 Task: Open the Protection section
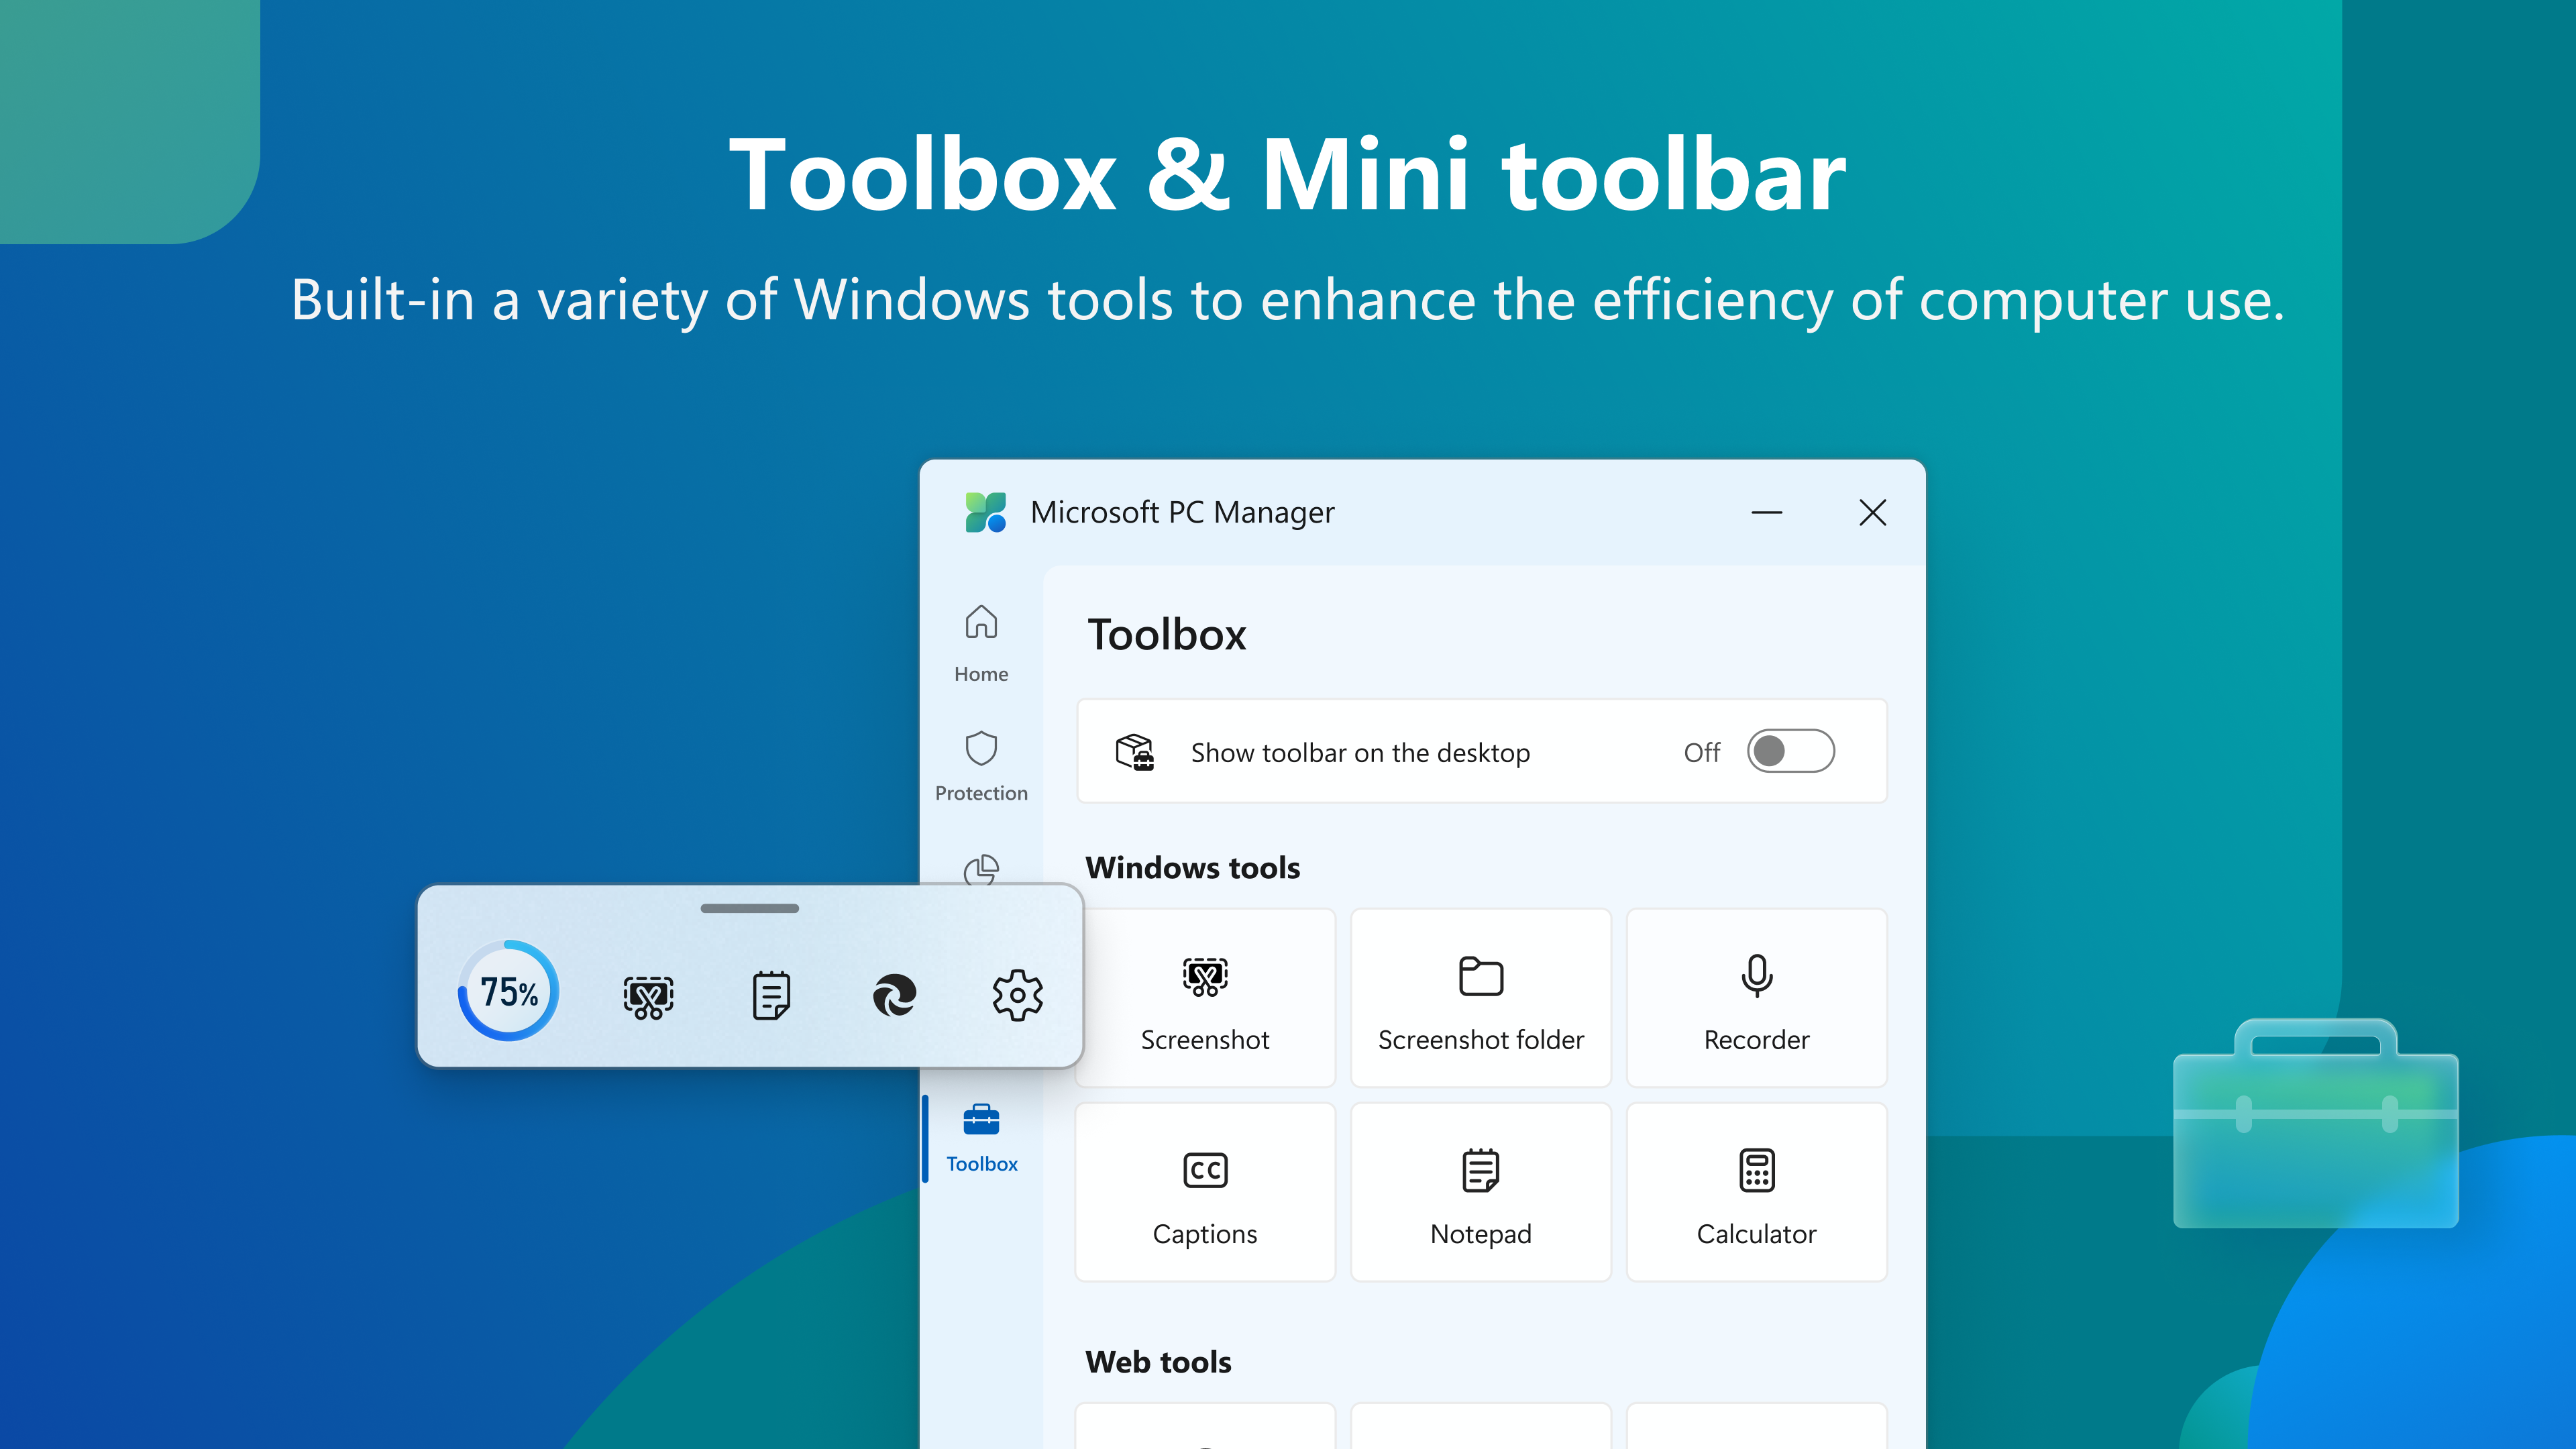click(x=981, y=766)
